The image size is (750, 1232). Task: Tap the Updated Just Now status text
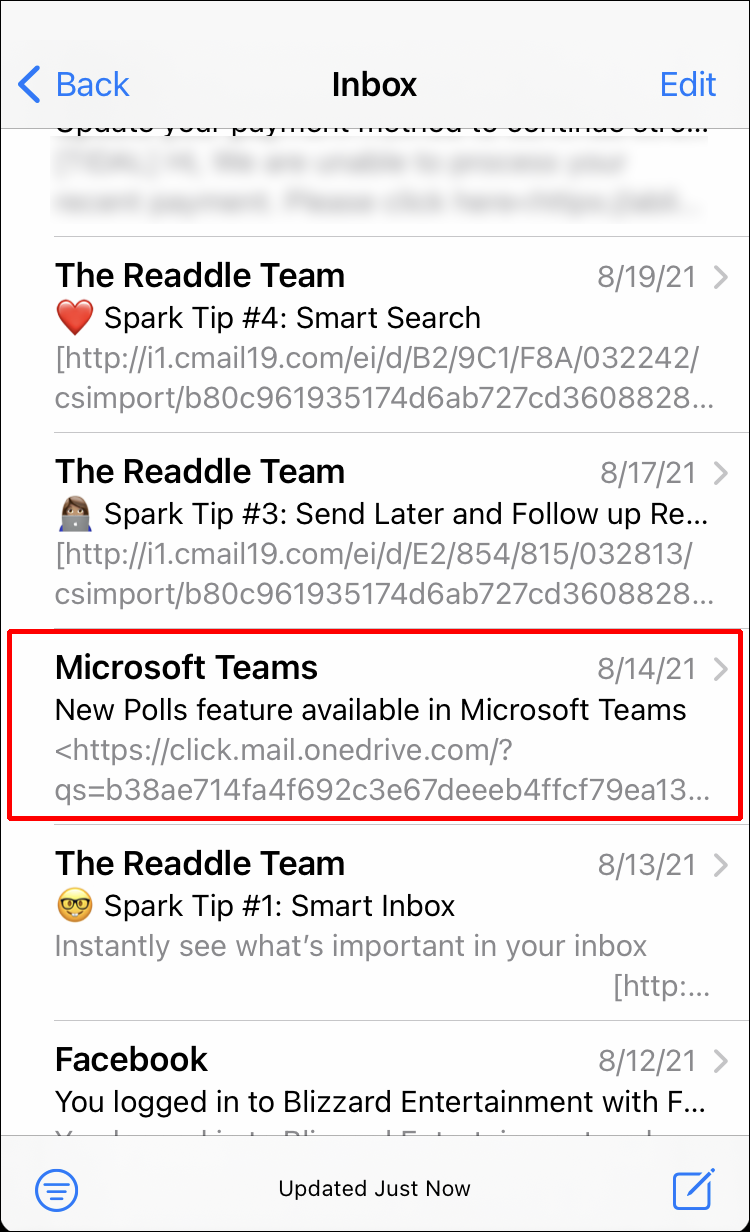click(x=374, y=1189)
